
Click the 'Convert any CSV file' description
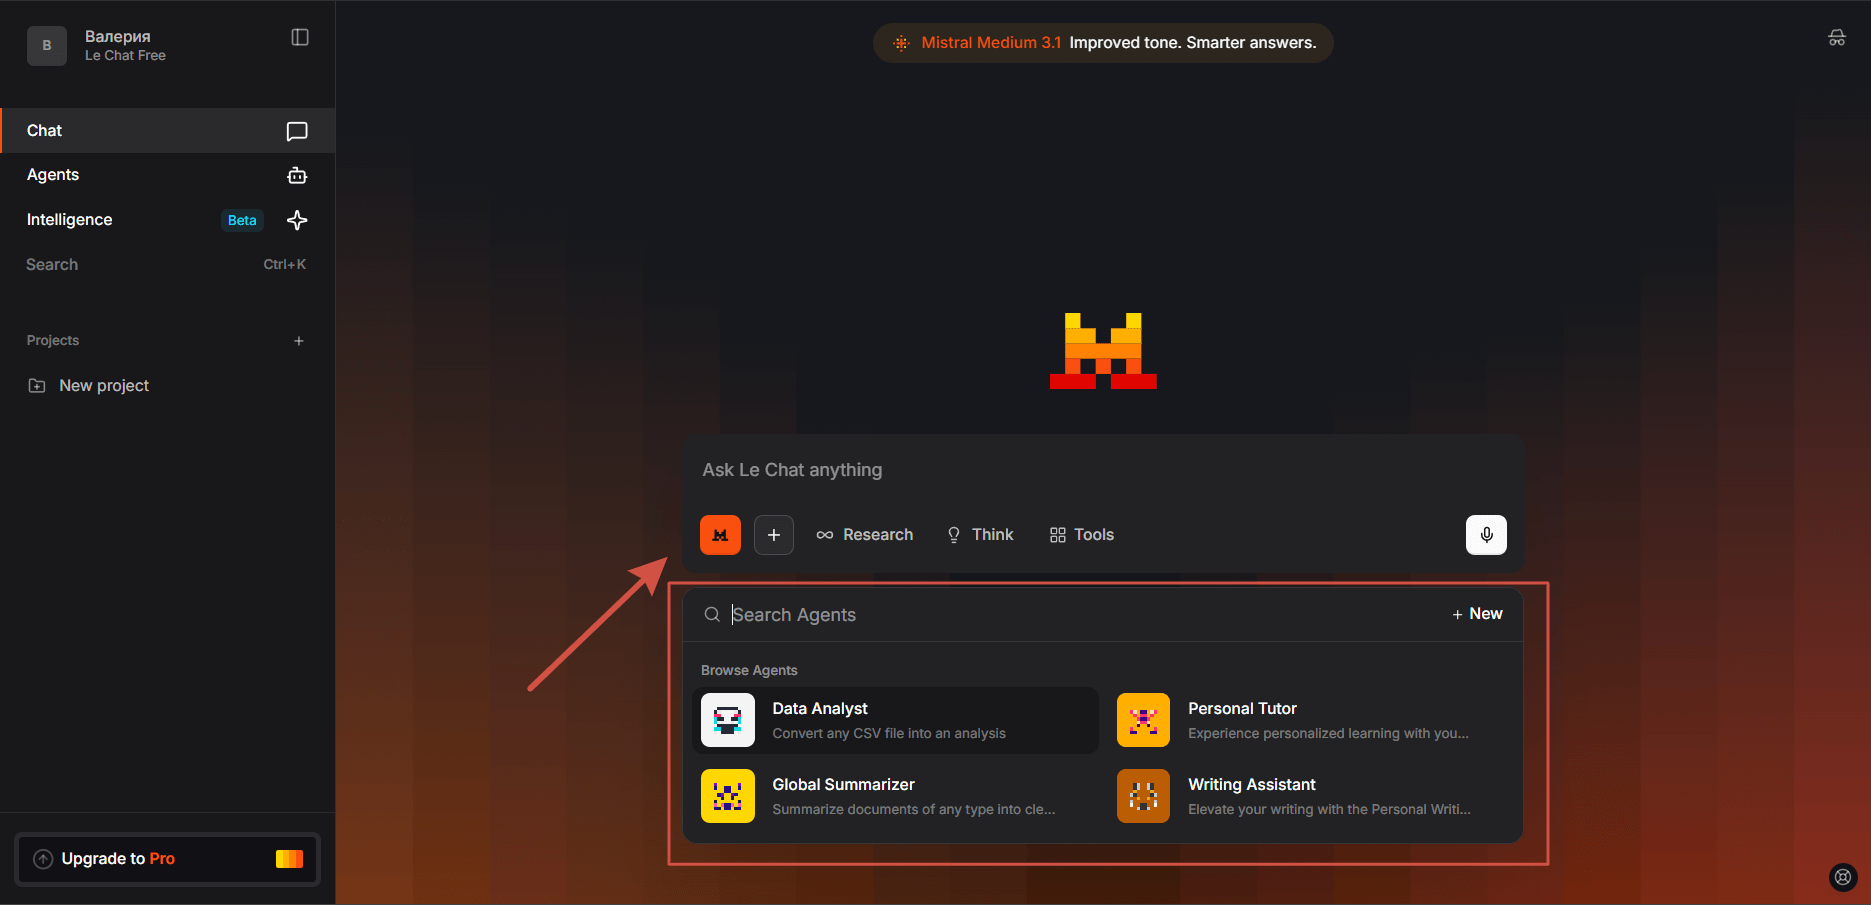coord(889,733)
